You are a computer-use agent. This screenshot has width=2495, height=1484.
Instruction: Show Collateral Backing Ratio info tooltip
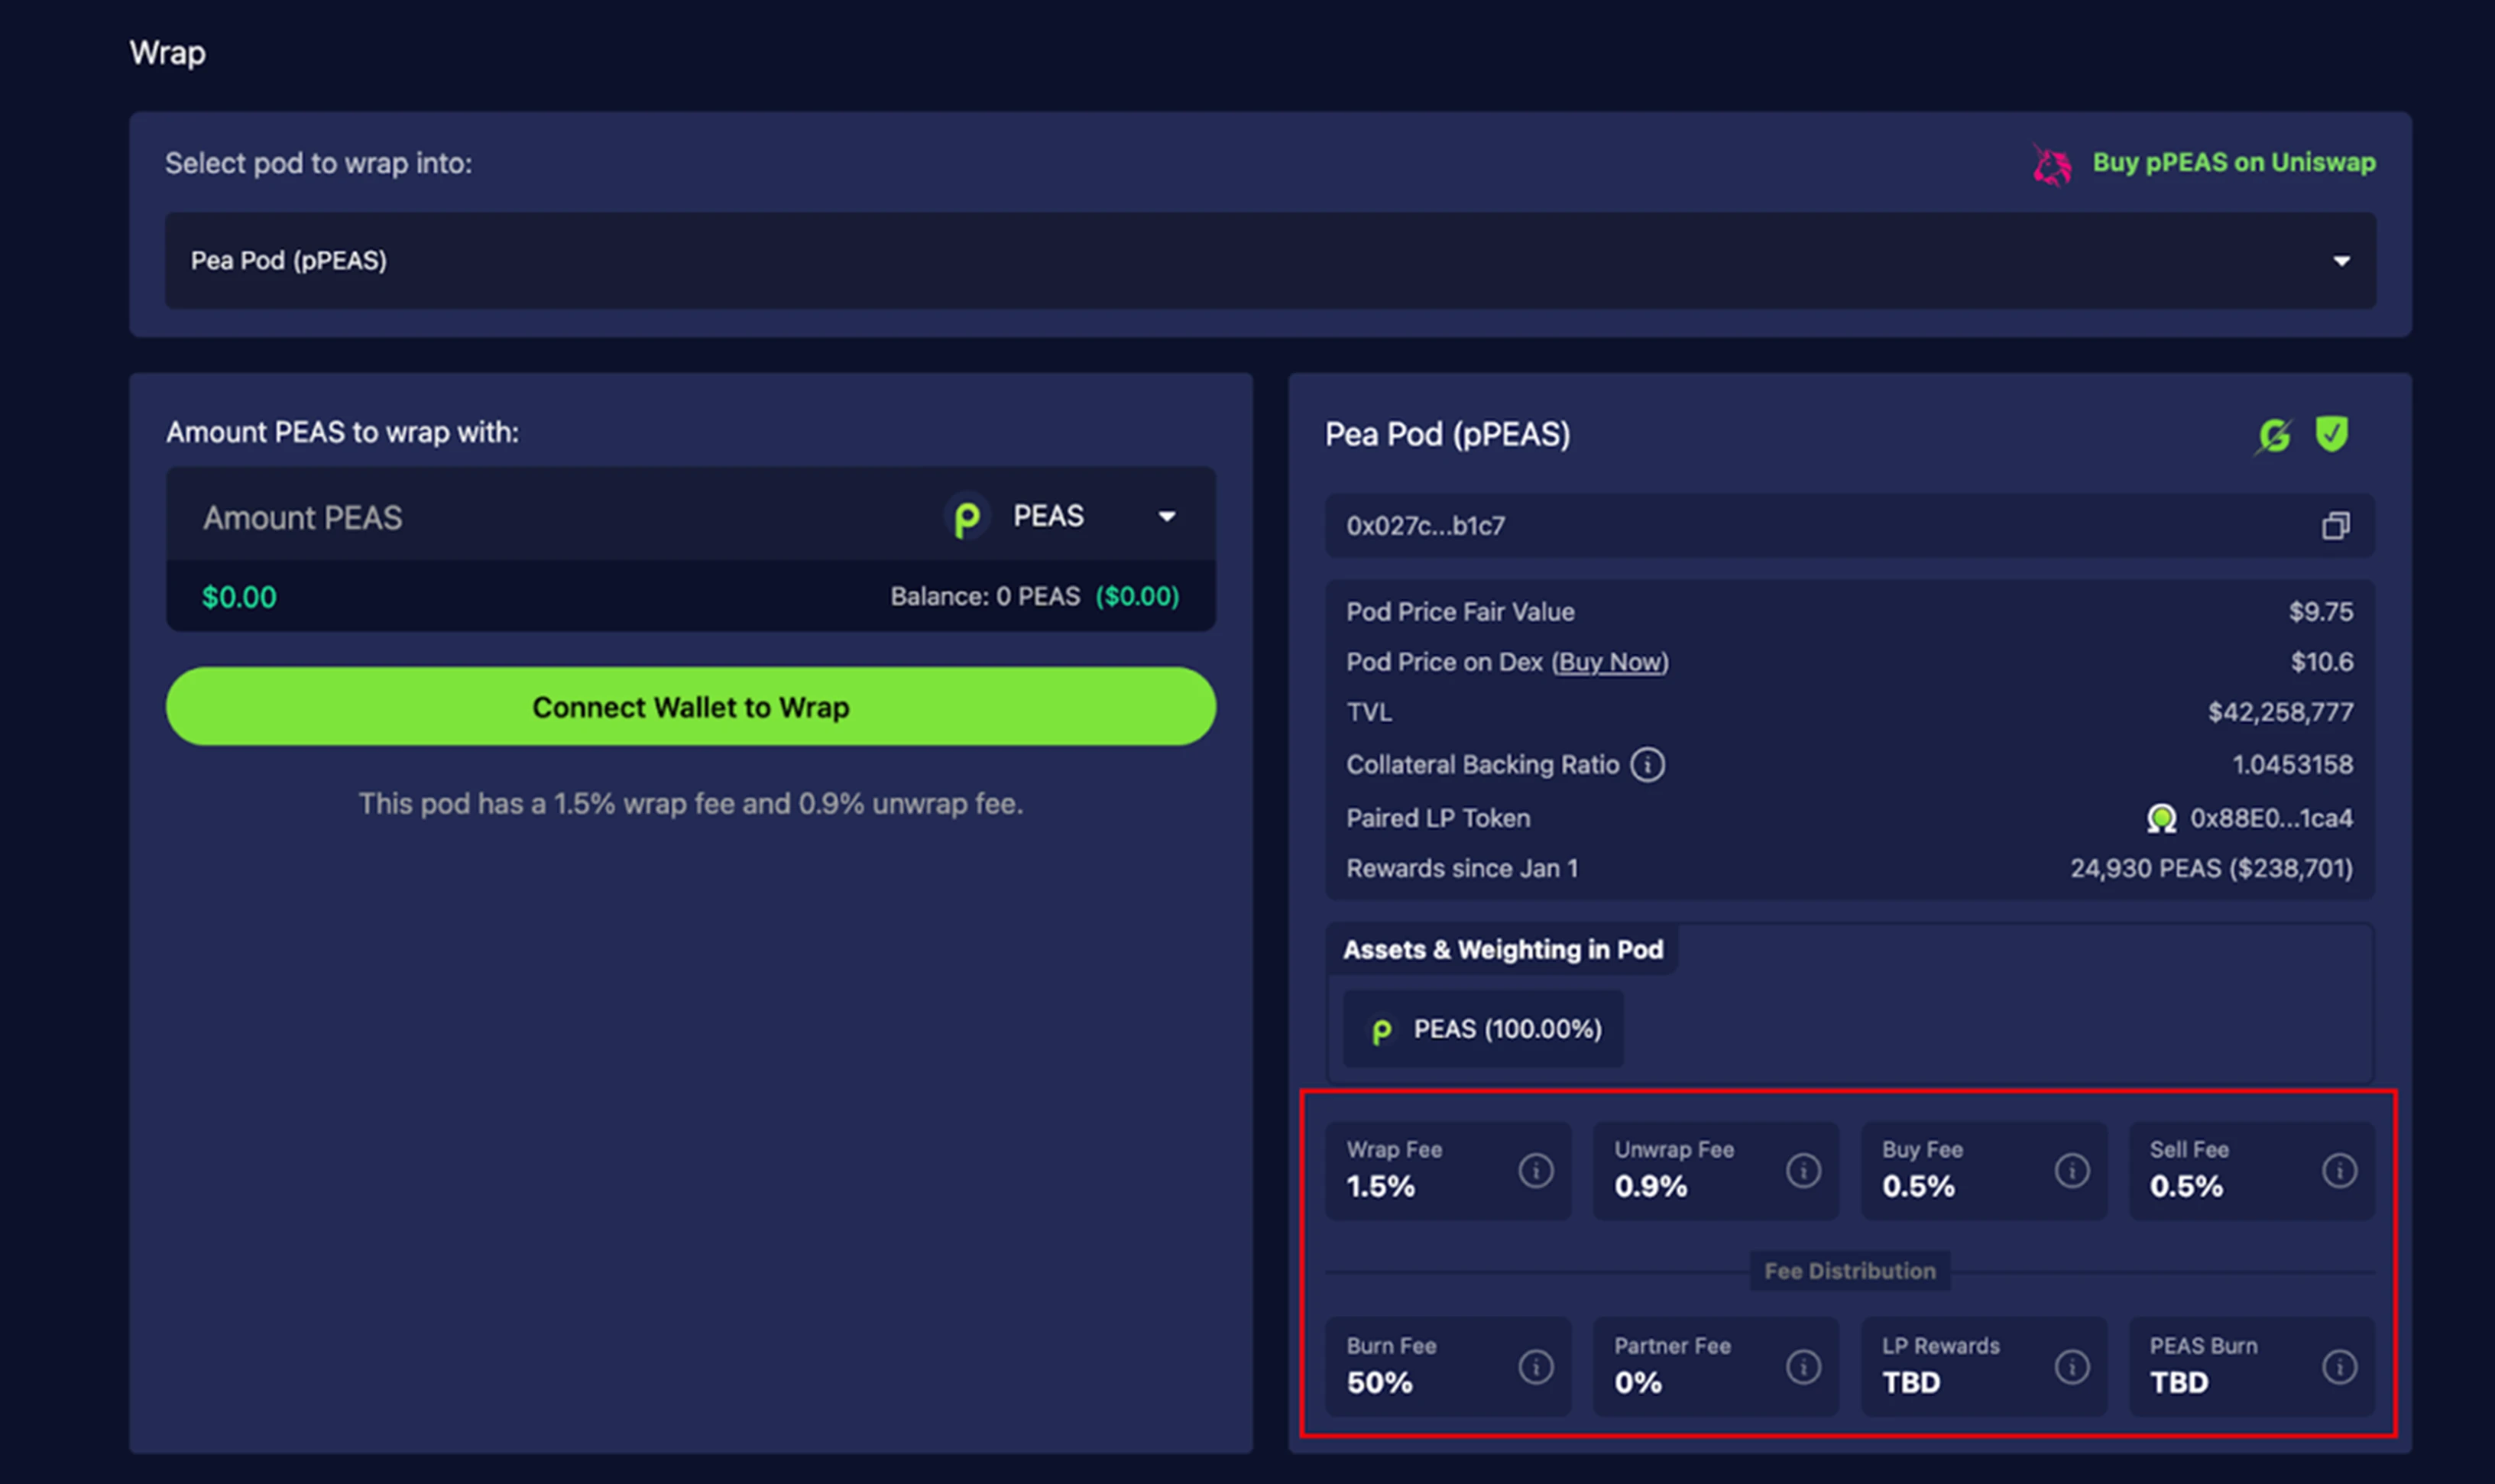tap(1648, 765)
